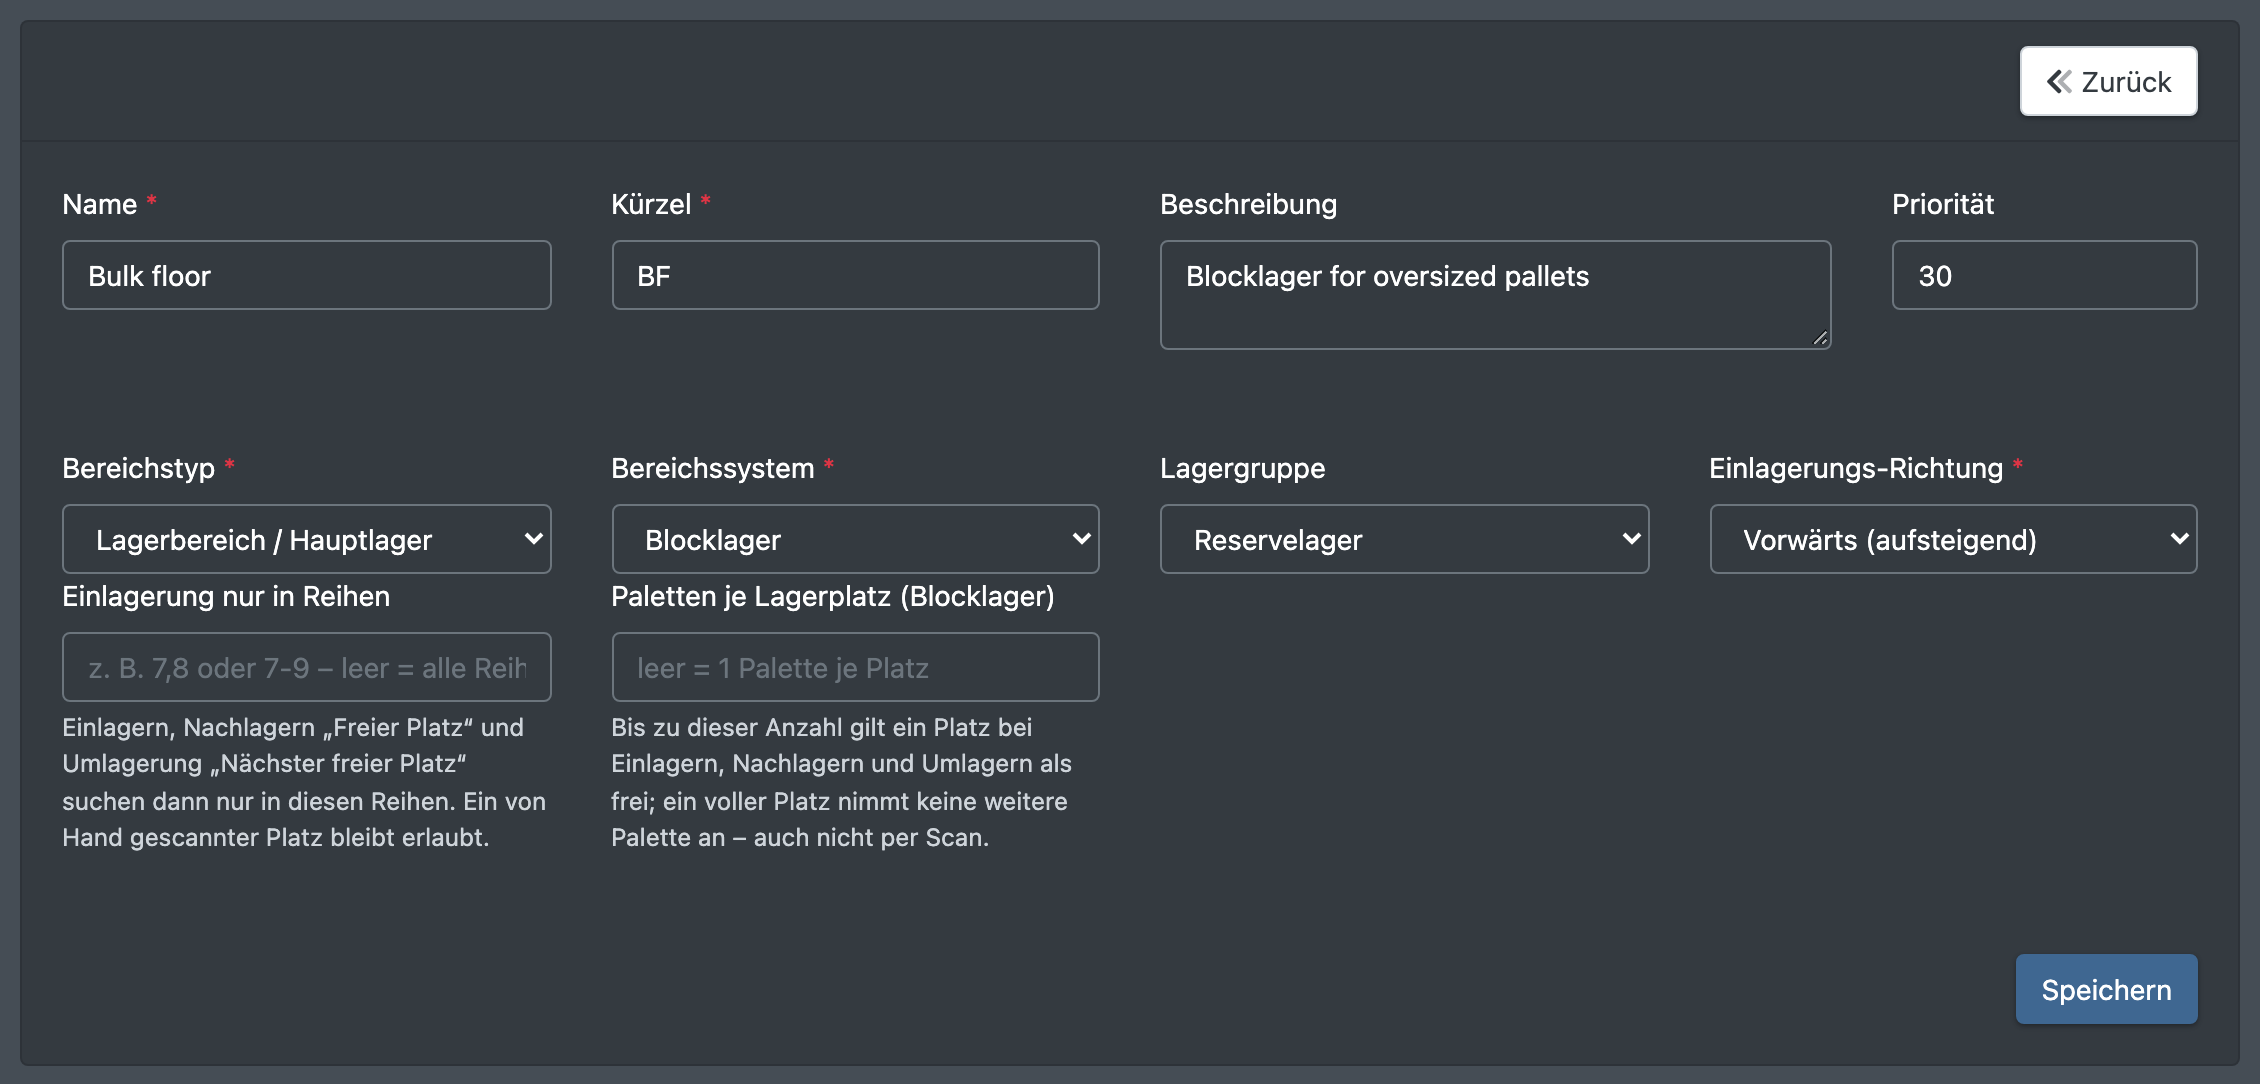Open the Bereichssystem dropdown set to Blocklager

[855, 539]
